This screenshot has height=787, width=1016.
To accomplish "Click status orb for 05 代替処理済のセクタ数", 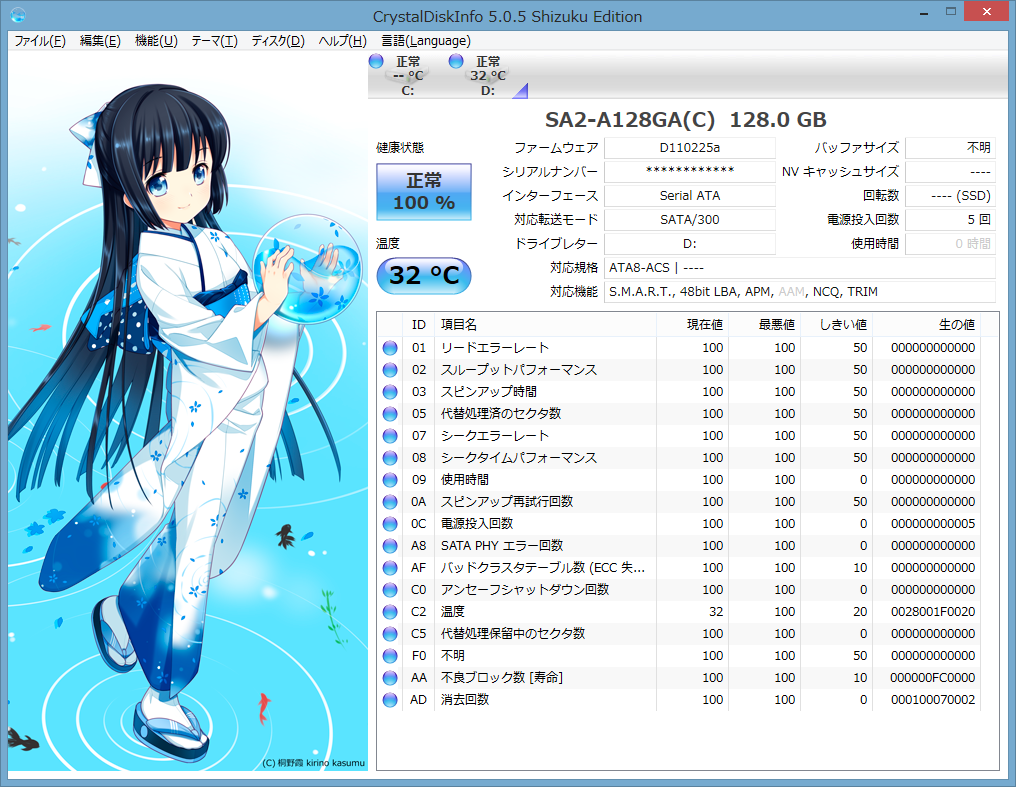I will (x=390, y=414).
